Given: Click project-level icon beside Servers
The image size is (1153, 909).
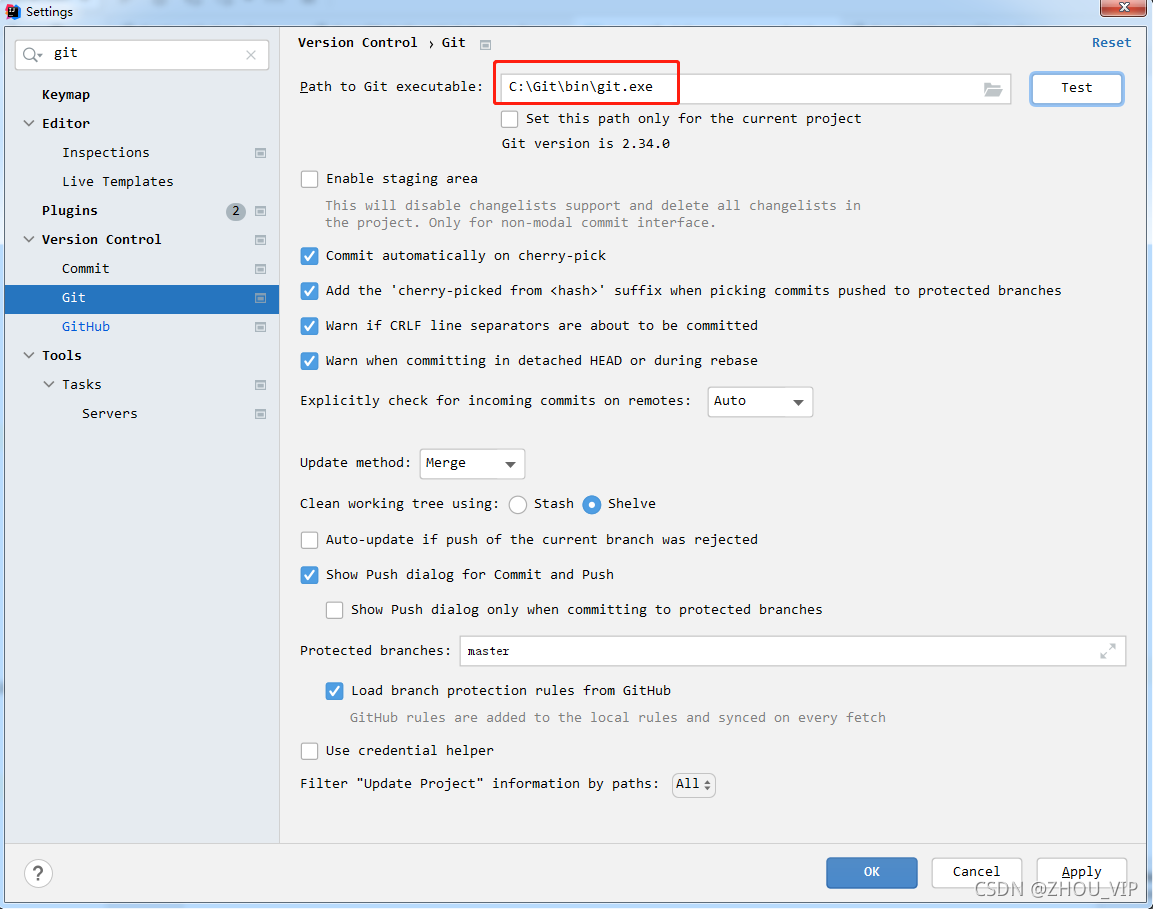Looking at the screenshot, I should tap(260, 414).
